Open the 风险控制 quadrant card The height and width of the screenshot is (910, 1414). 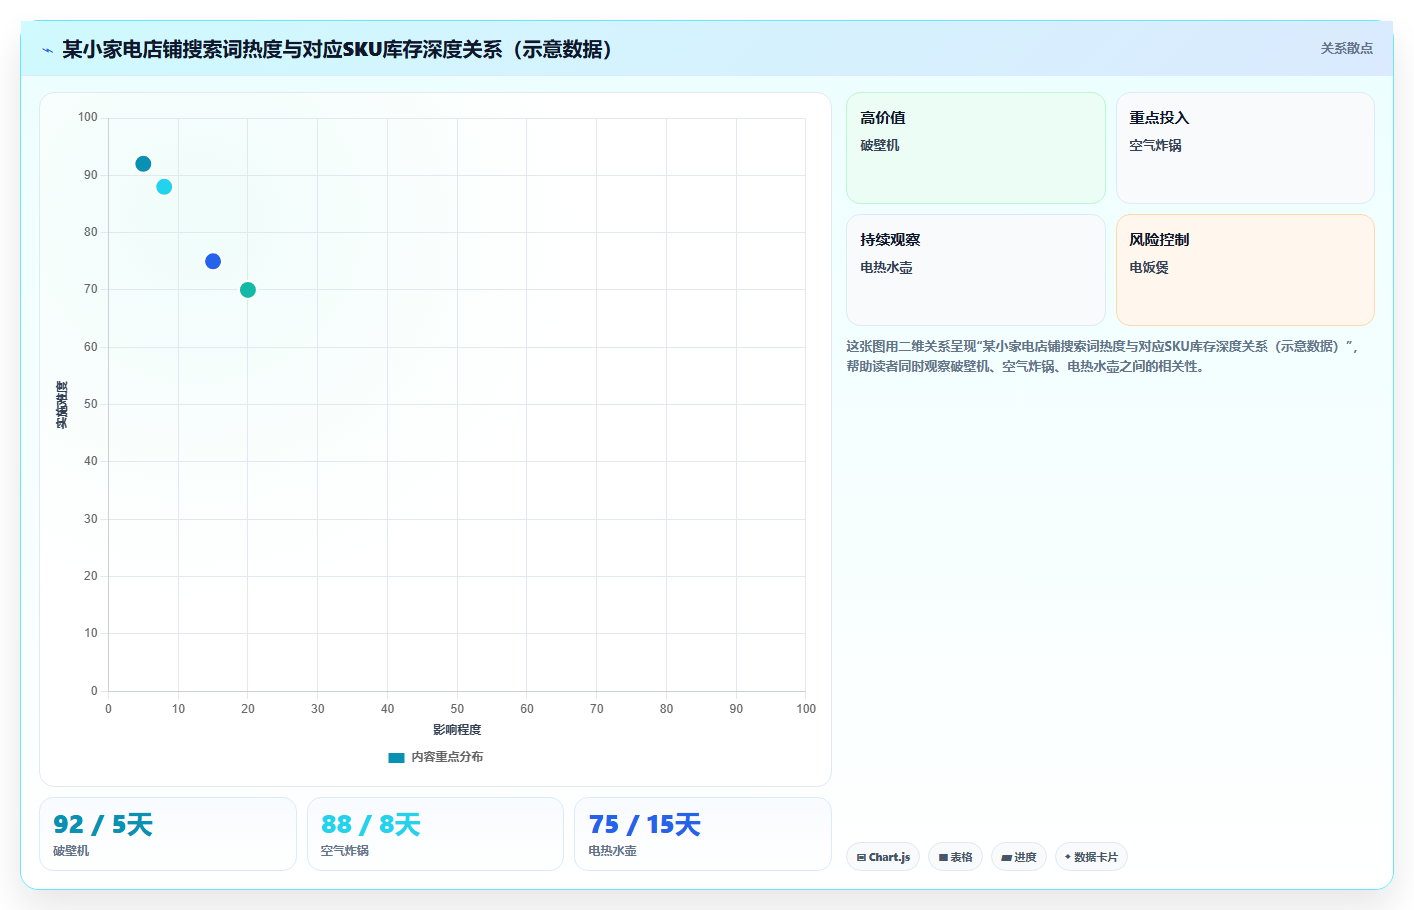[x=1245, y=270]
